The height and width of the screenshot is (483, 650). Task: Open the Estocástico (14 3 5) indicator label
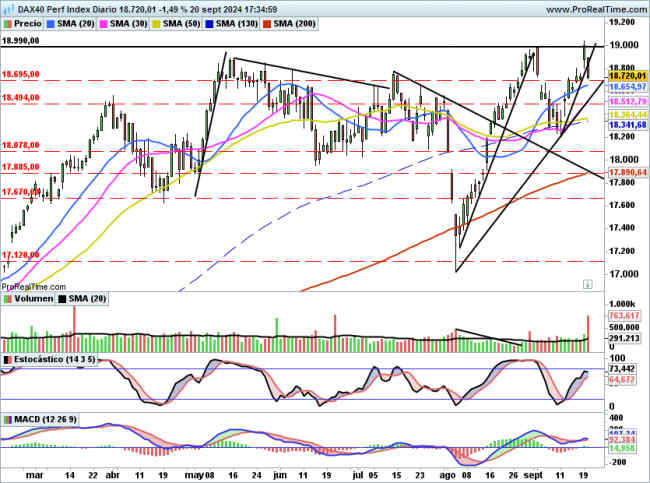[54, 359]
